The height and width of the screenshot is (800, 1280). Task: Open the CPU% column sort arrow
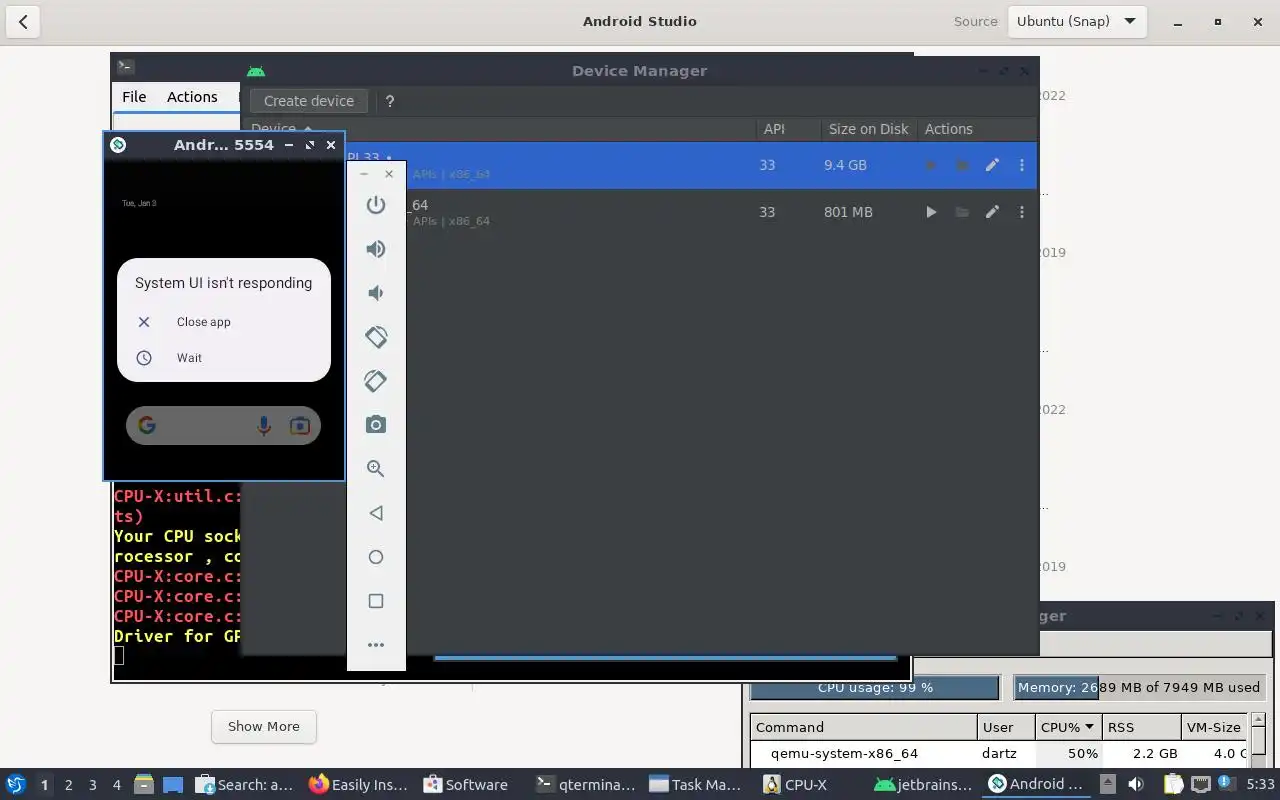coord(1088,727)
